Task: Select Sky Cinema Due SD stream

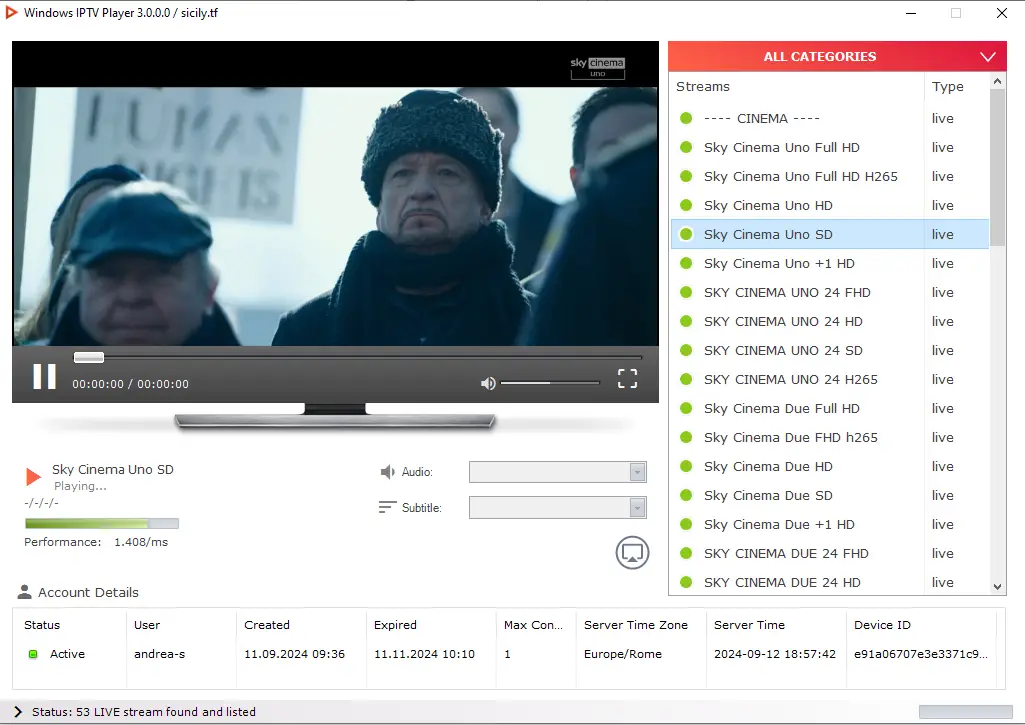Action: coord(830,495)
